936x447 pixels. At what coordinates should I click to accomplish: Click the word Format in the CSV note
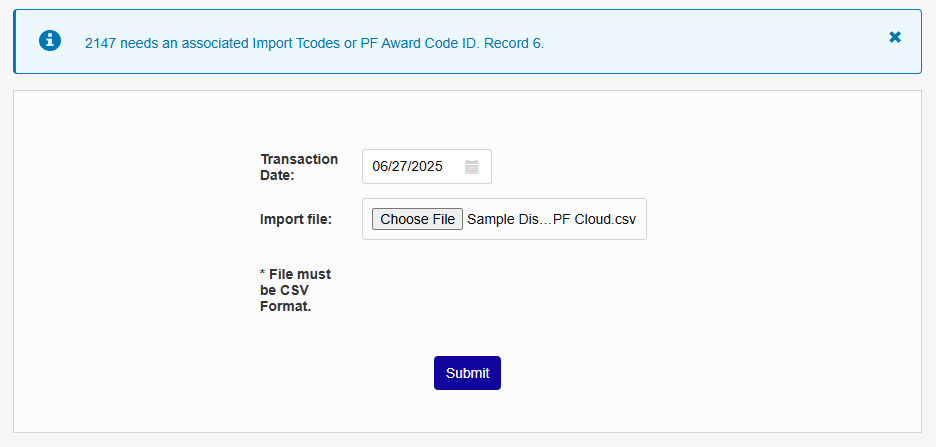pos(284,307)
